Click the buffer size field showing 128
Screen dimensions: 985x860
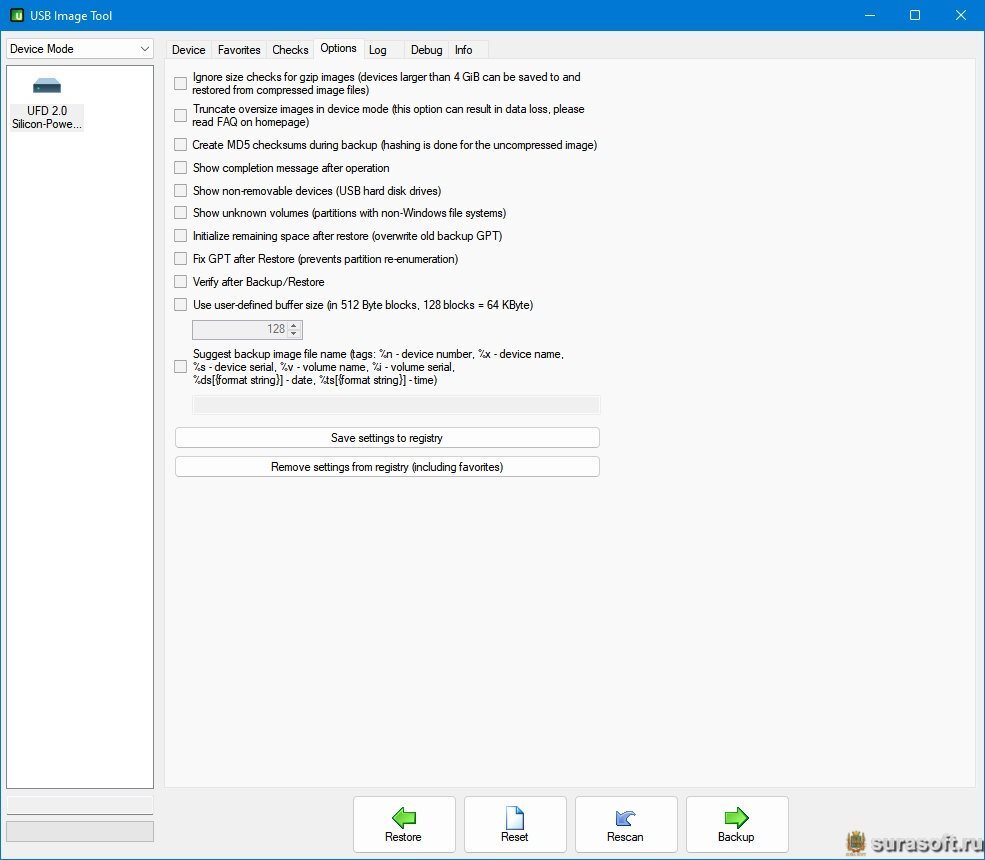coord(240,329)
